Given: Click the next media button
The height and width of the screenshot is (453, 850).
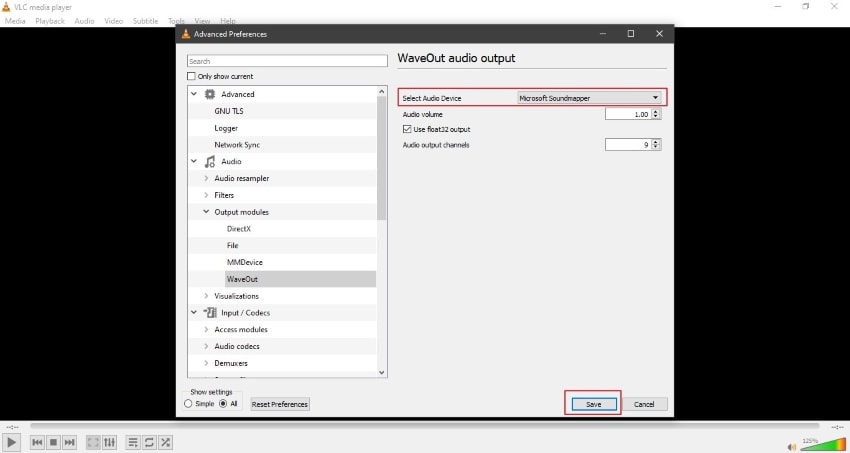Looking at the screenshot, I should click(x=69, y=442).
